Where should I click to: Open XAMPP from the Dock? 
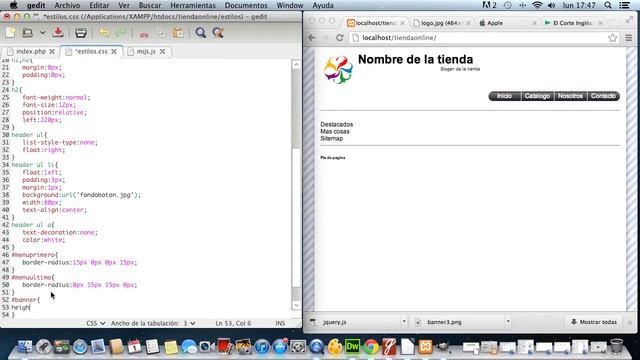click(x=425, y=347)
